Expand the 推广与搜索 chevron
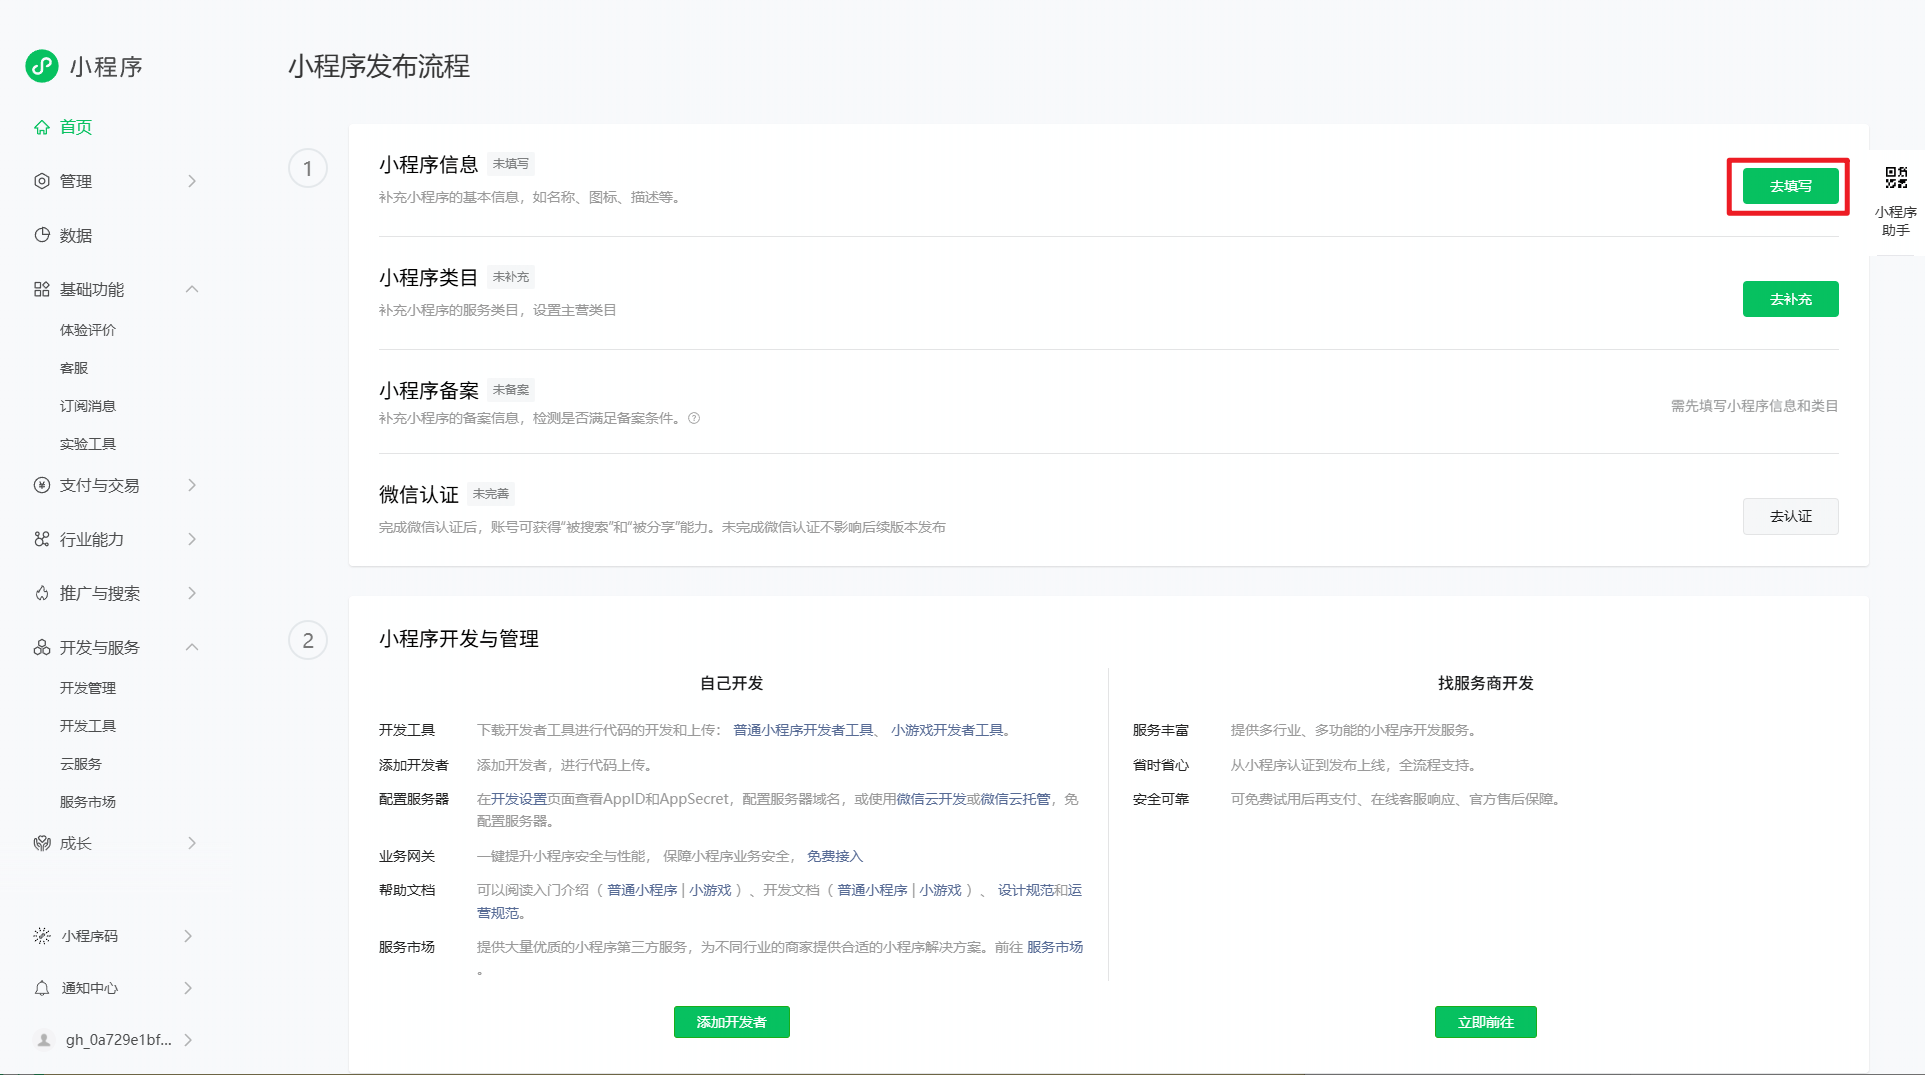 (192, 593)
